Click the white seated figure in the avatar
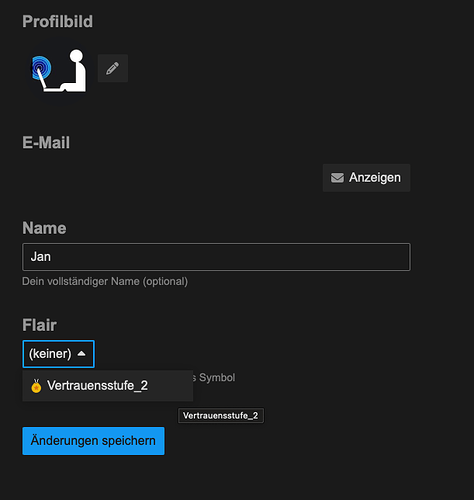This screenshot has width=474, height=500. point(75,70)
